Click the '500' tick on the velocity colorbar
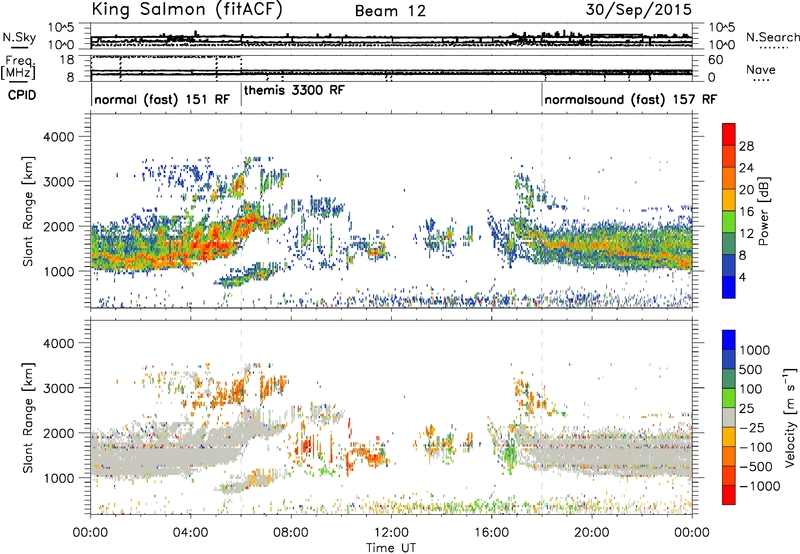800x554 pixels. (752, 369)
